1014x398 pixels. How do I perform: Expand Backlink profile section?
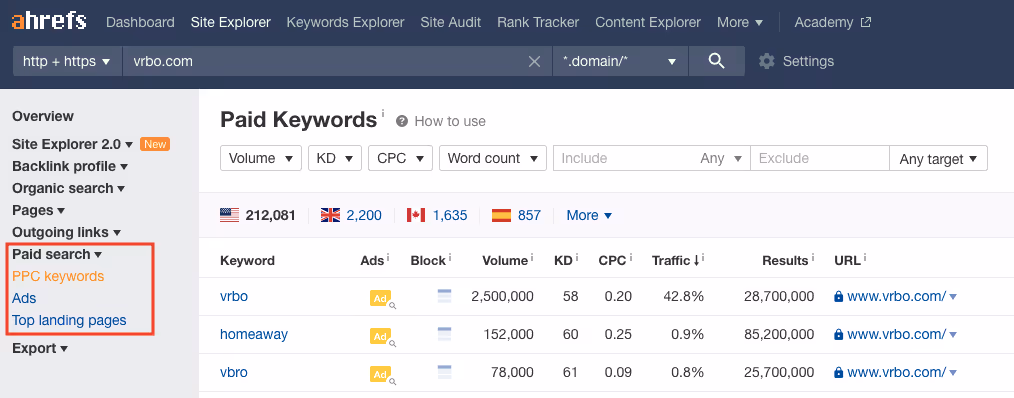point(70,166)
